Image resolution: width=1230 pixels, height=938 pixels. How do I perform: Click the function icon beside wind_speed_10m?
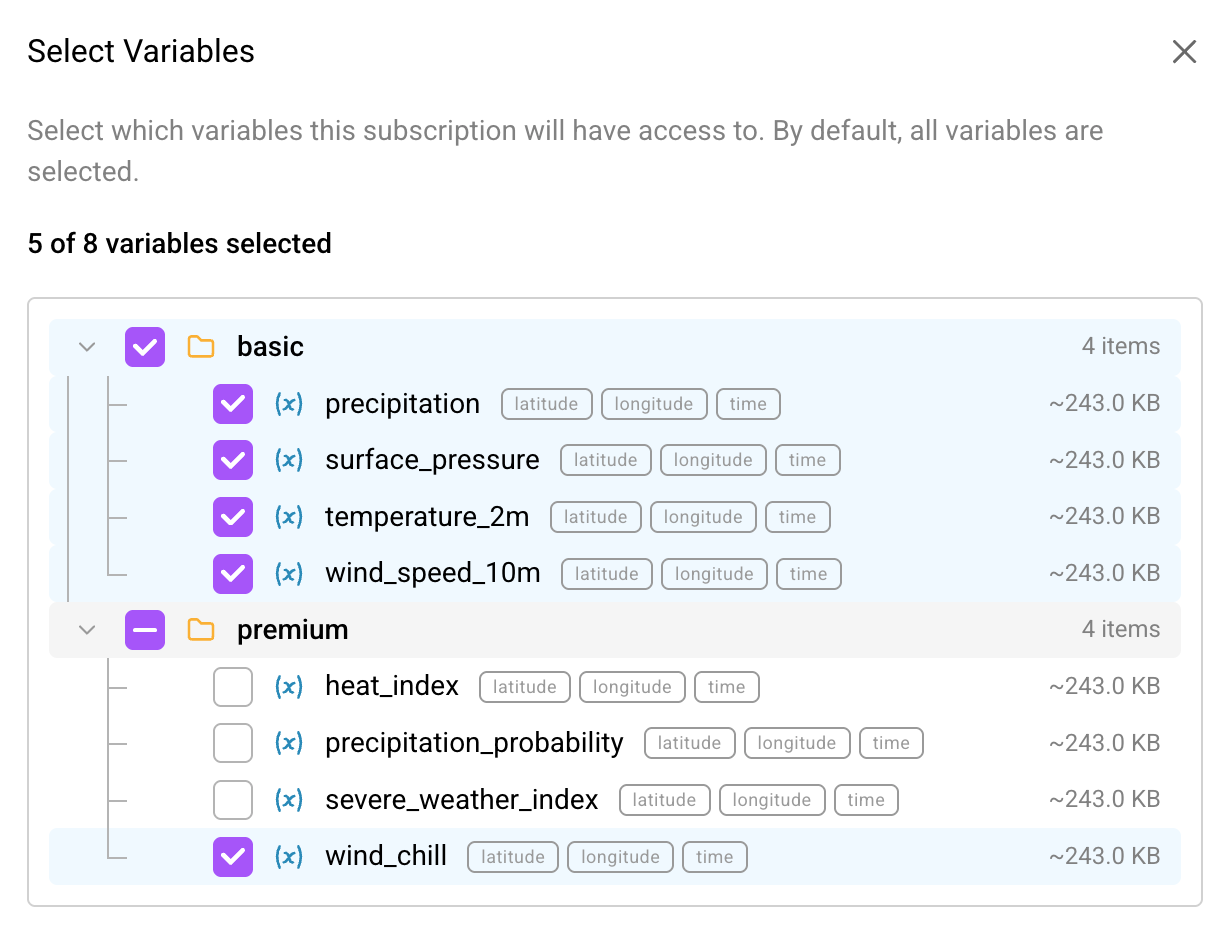(289, 574)
